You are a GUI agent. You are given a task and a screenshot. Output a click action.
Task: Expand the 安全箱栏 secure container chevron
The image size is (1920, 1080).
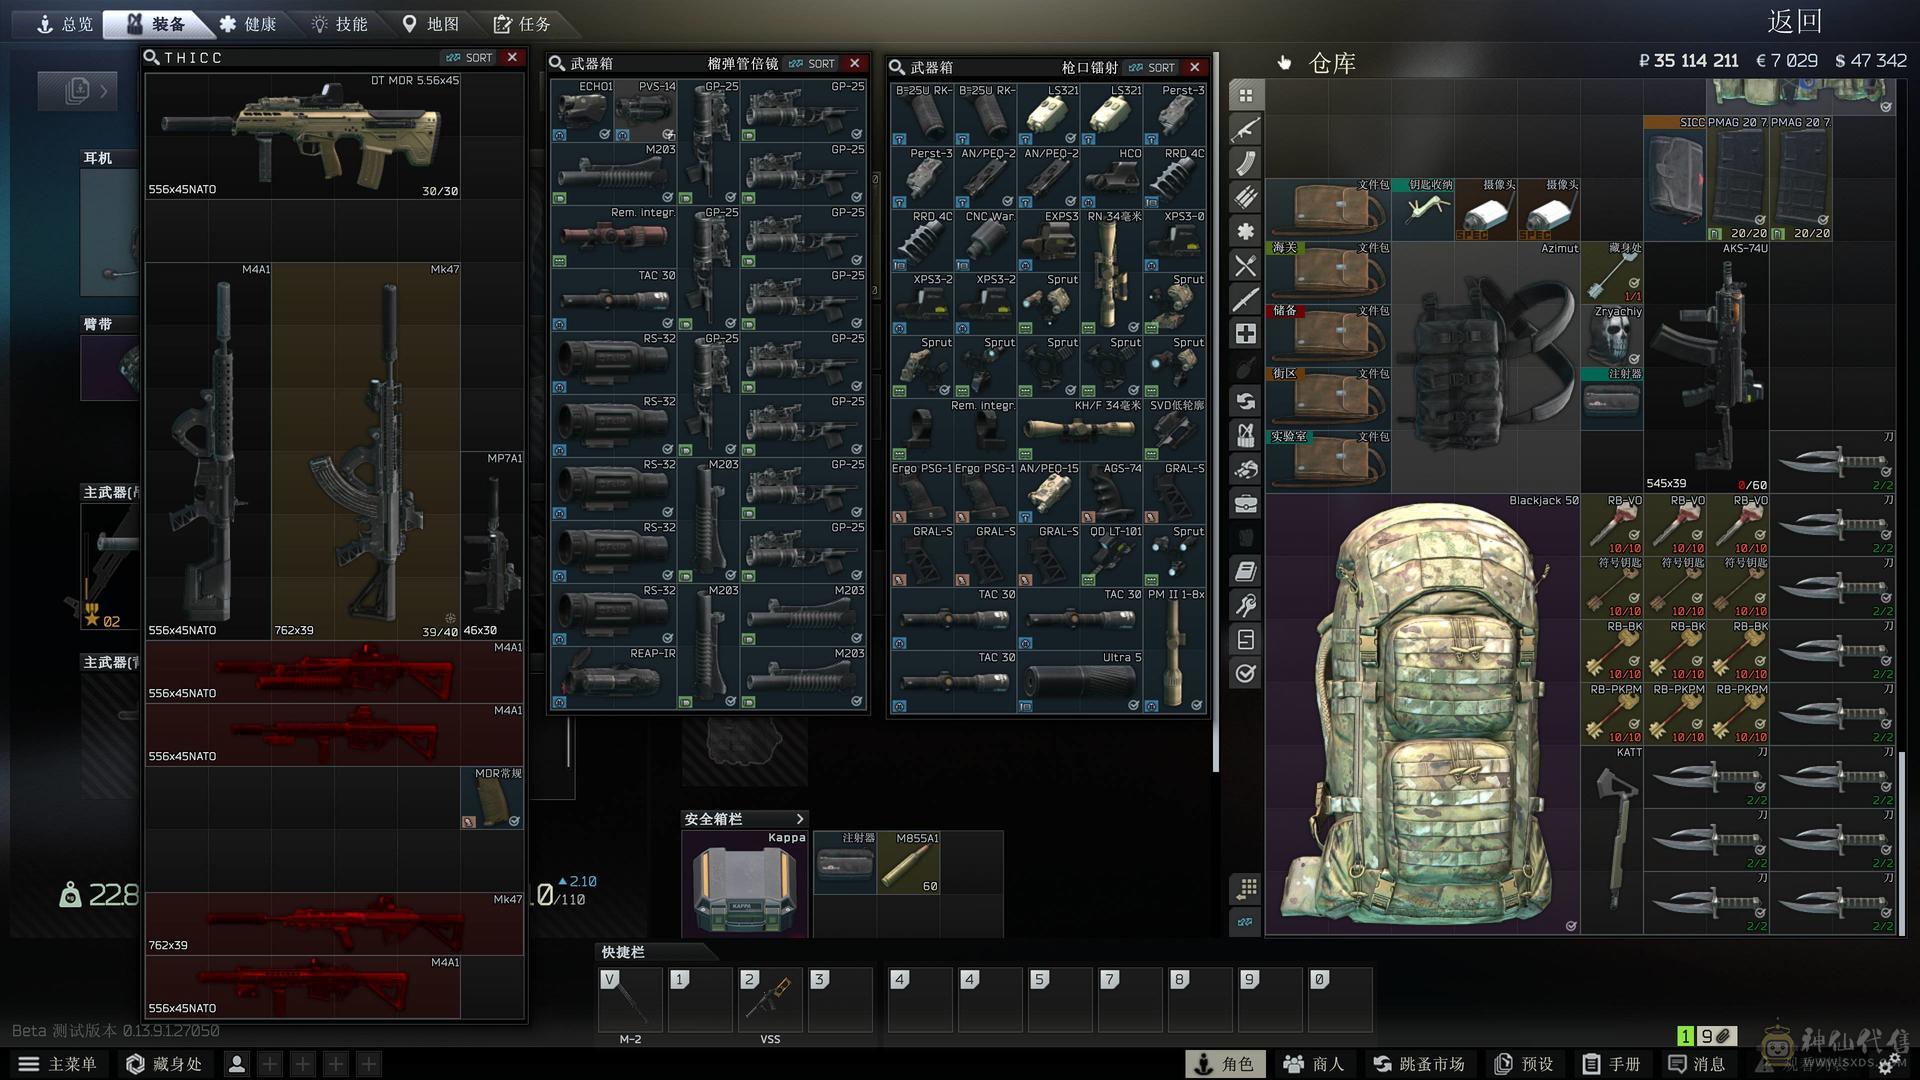point(799,819)
